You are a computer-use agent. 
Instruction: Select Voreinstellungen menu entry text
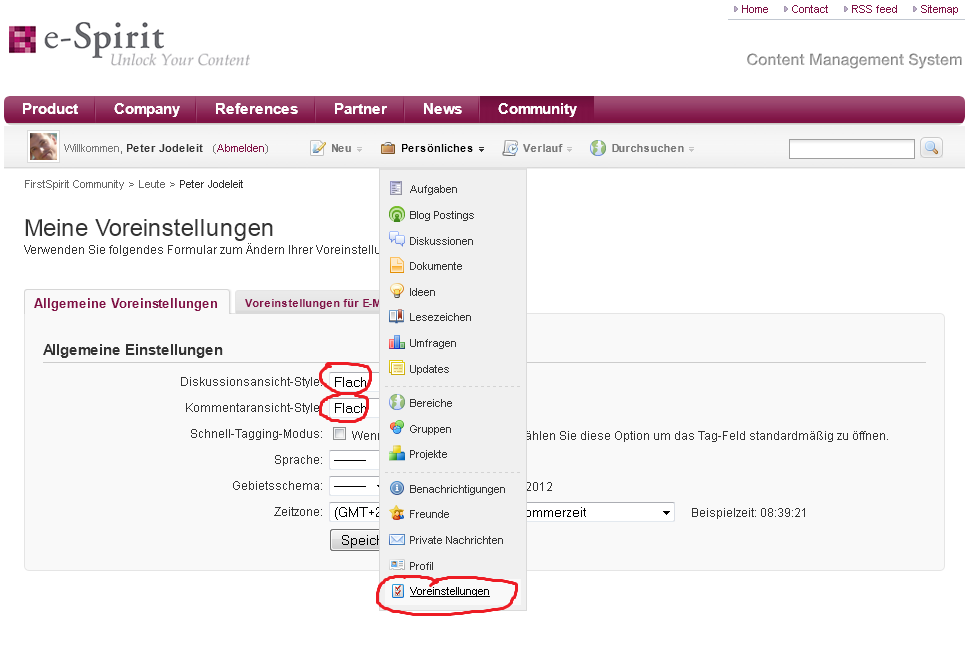point(449,591)
